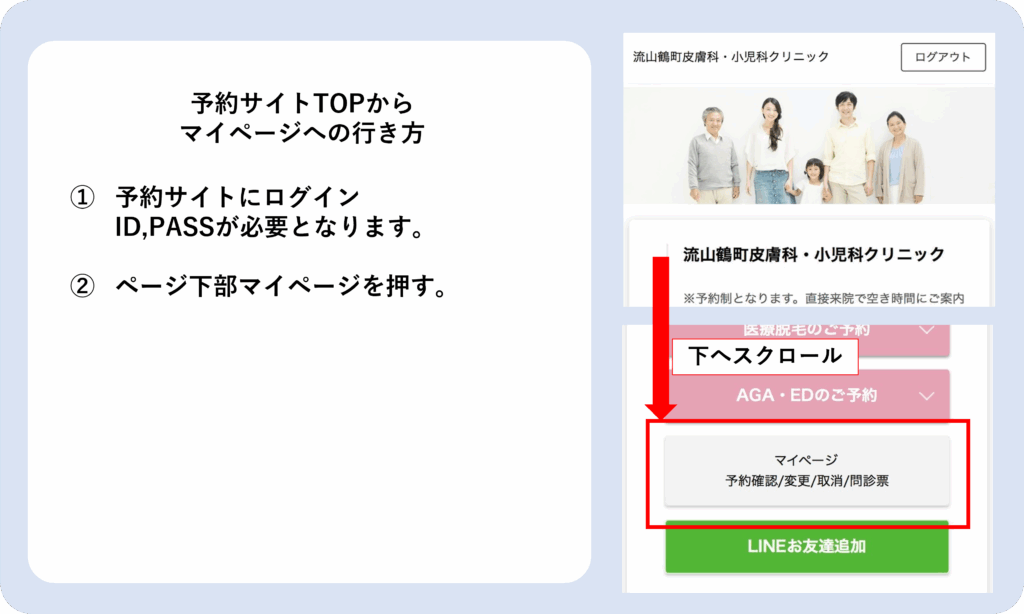
Task: Click the family photo banner image
Action: [x=809, y=146]
